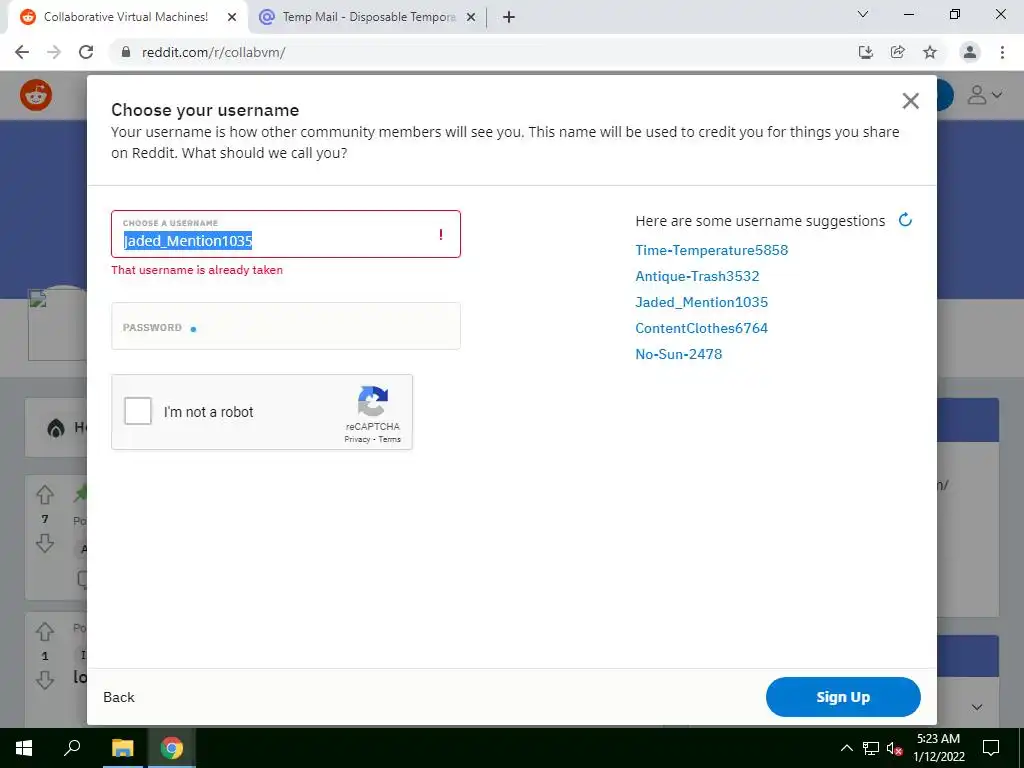
Task: Click the muted volume tray icon
Action: pyautogui.click(x=895, y=748)
